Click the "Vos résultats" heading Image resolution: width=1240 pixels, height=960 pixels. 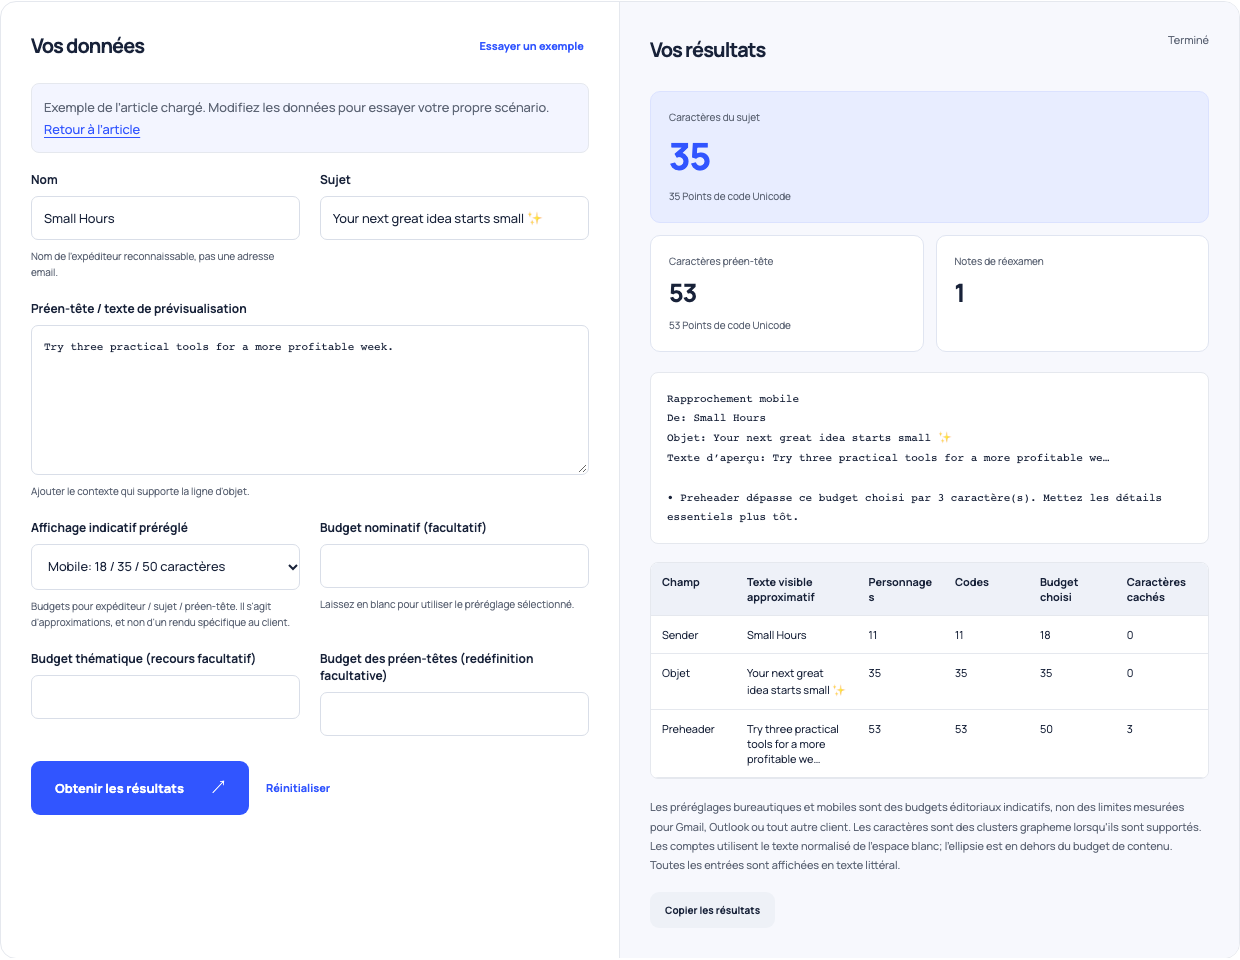point(708,50)
